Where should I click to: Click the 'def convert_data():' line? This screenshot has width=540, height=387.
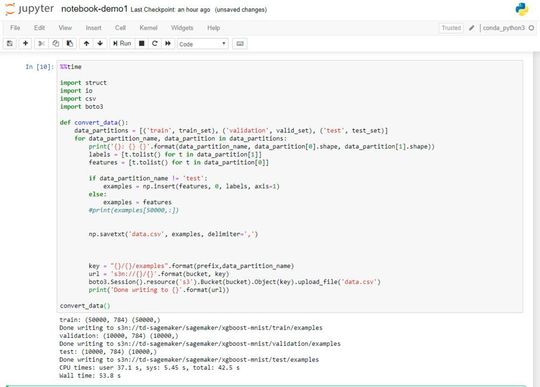(x=94, y=123)
